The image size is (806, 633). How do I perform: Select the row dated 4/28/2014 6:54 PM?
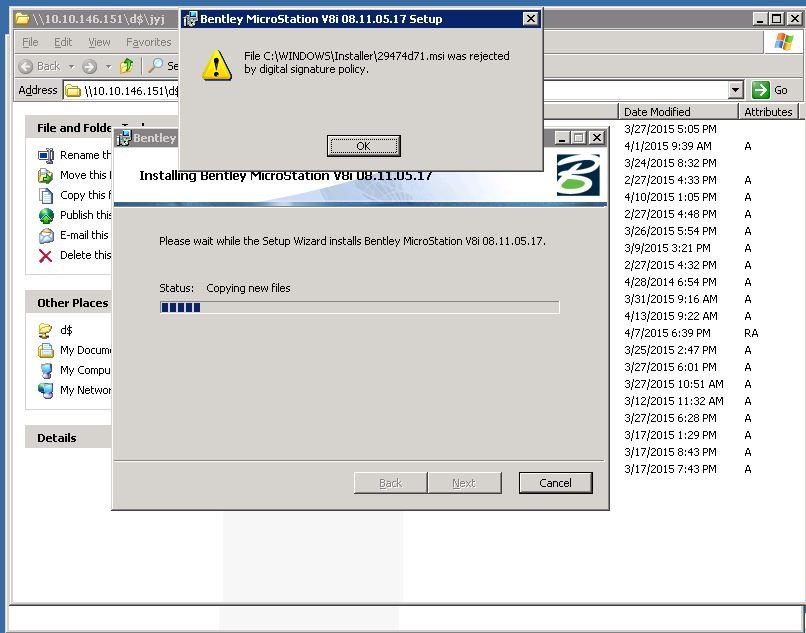click(670, 282)
